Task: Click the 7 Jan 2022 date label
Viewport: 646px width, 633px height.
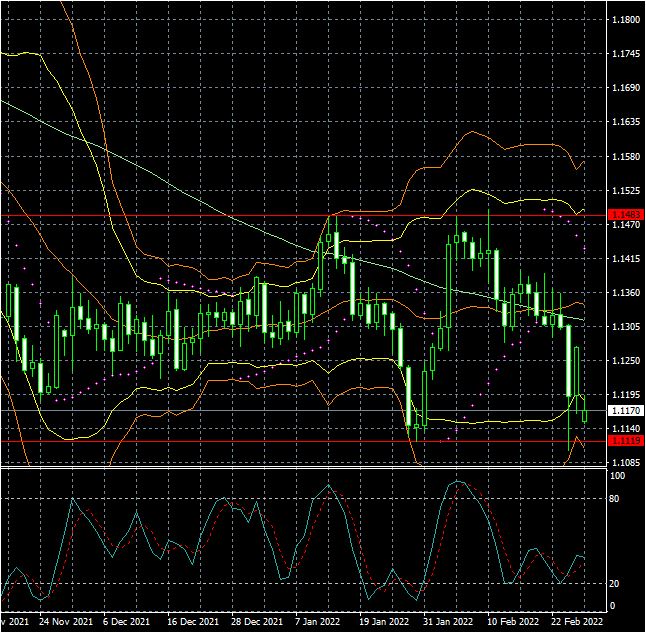Action: (x=318, y=621)
